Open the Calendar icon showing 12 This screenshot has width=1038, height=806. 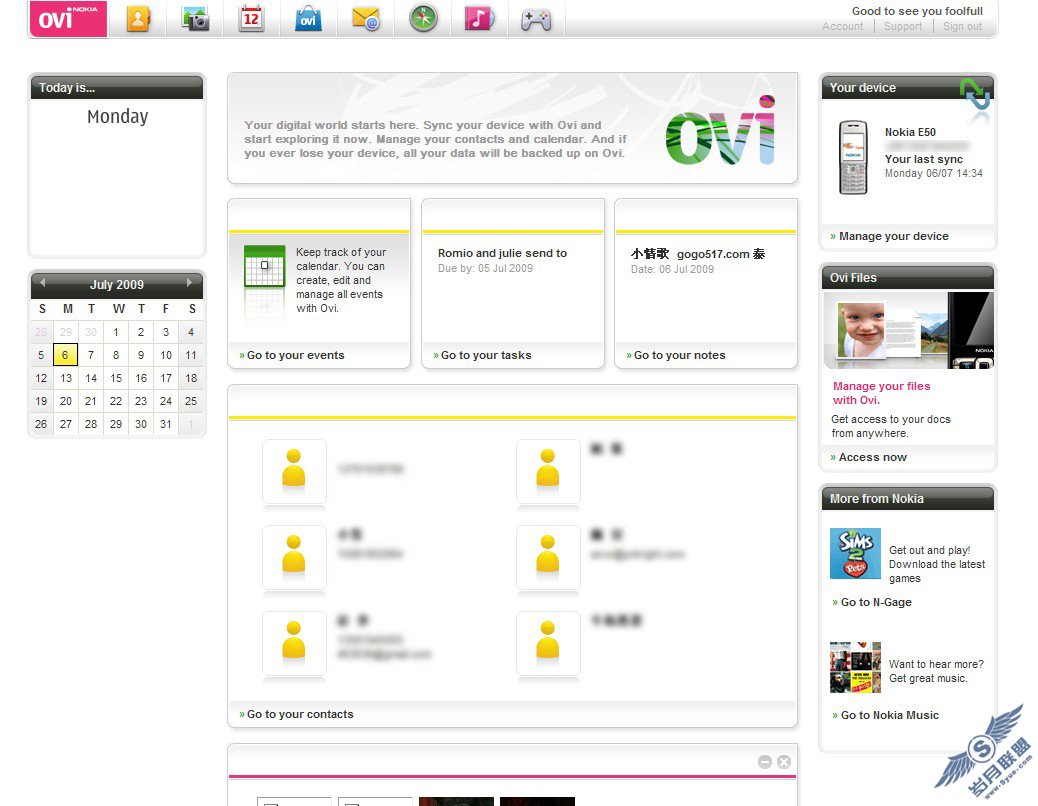click(252, 19)
